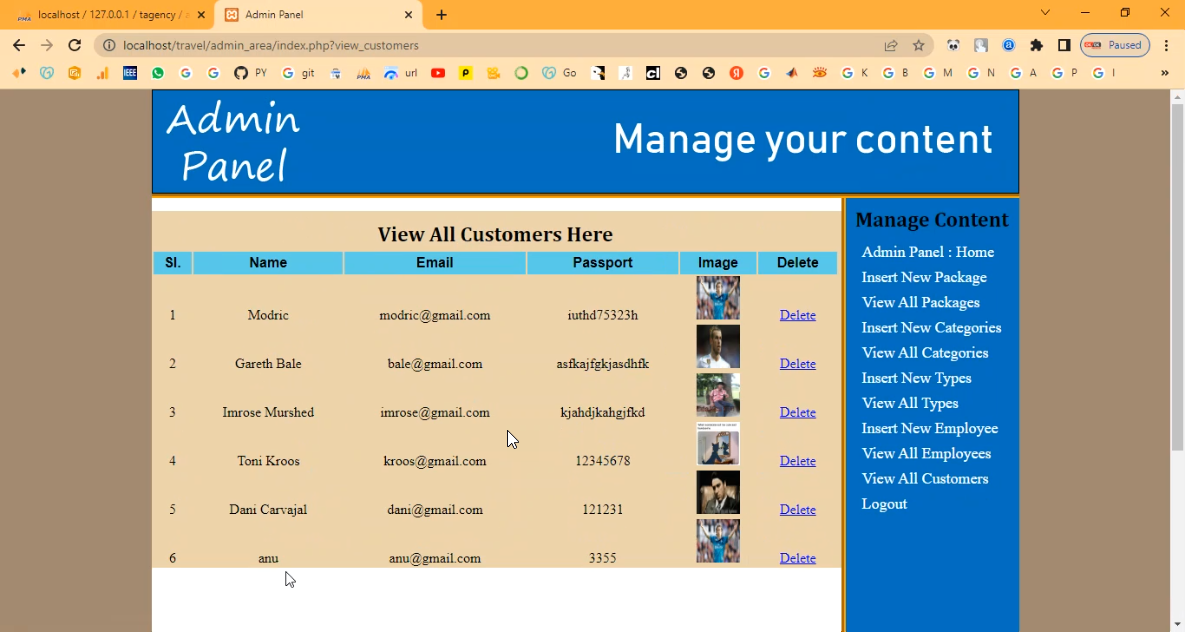This screenshot has height=632, width=1185.
Task: Click Toni Kroos's customer image thumbnail
Action: (x=717, y=445)
